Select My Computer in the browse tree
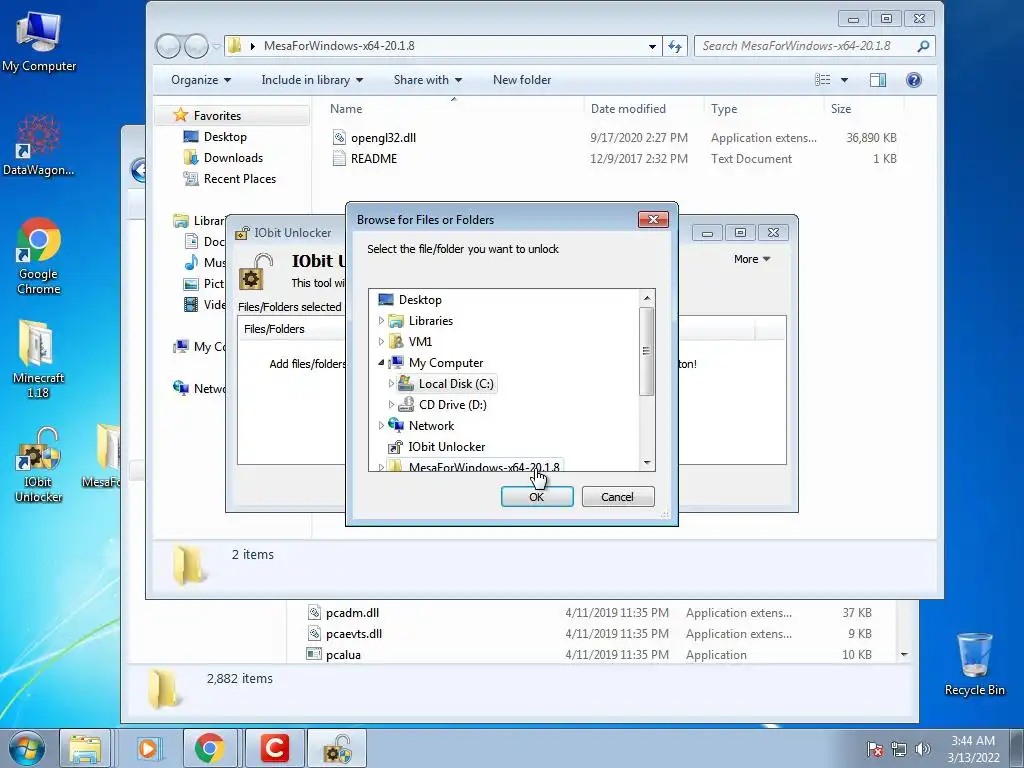This screenshot has height=768, width=1024. pos(445,362)
